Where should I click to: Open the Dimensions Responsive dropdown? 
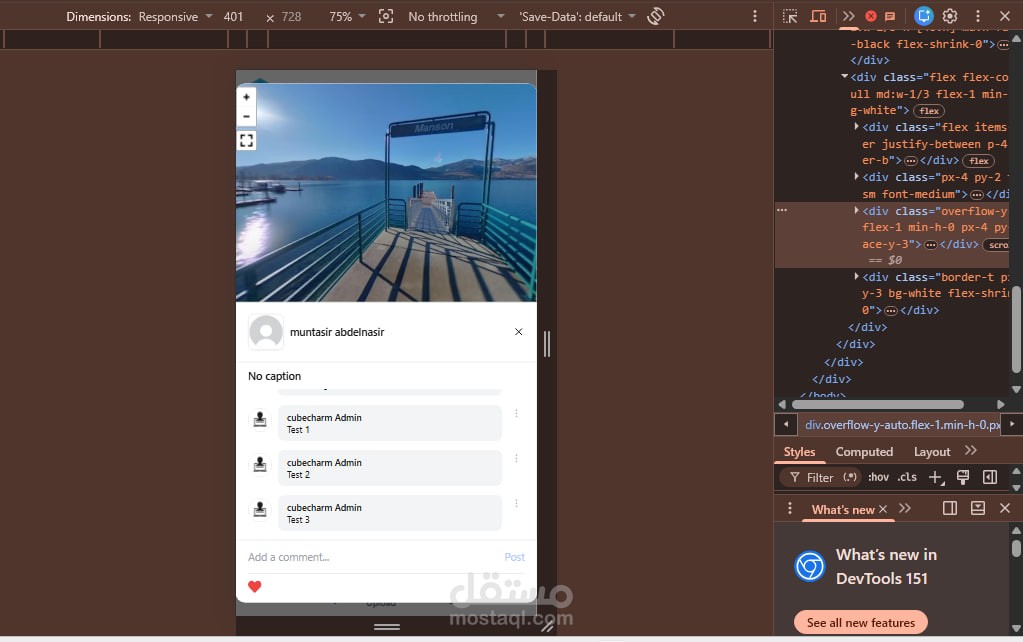tap(175, 16)
